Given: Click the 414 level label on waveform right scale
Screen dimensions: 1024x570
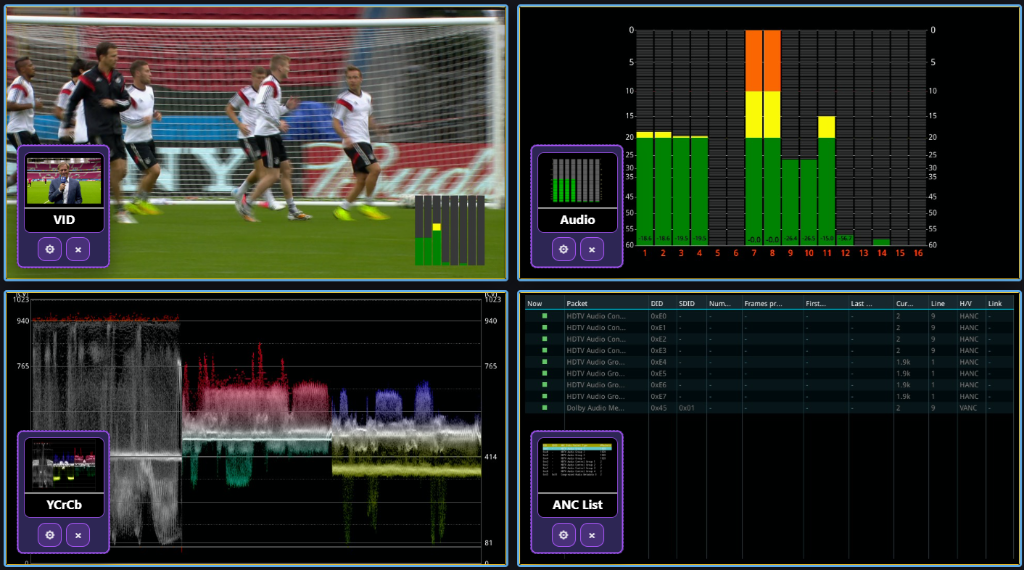Looking at the screenshot, I should 491,457.
